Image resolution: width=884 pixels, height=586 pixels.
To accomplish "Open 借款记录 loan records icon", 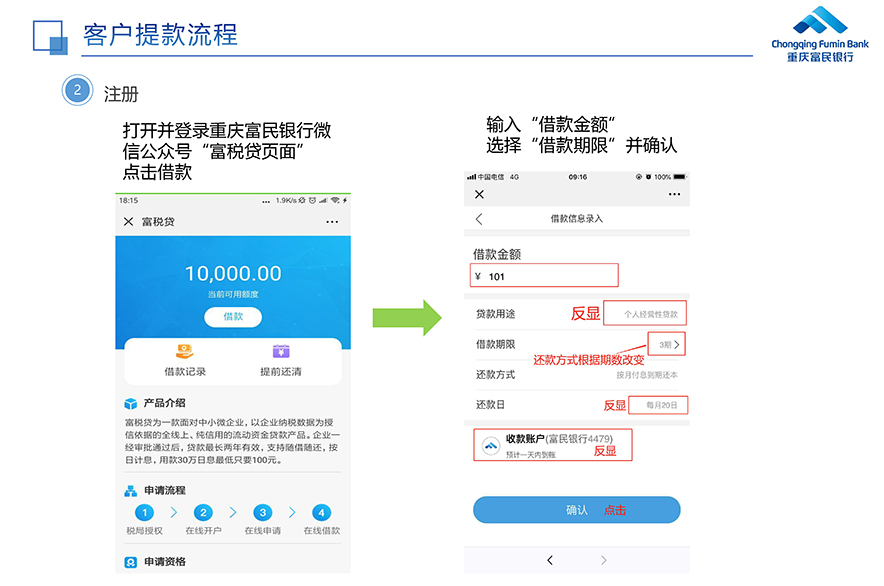I will pos(184,352).
